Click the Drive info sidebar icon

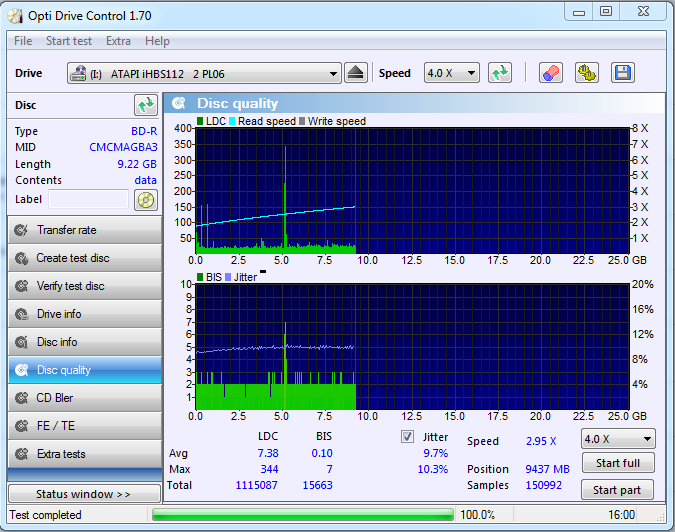pyautogui.click(x=21, y=314)
